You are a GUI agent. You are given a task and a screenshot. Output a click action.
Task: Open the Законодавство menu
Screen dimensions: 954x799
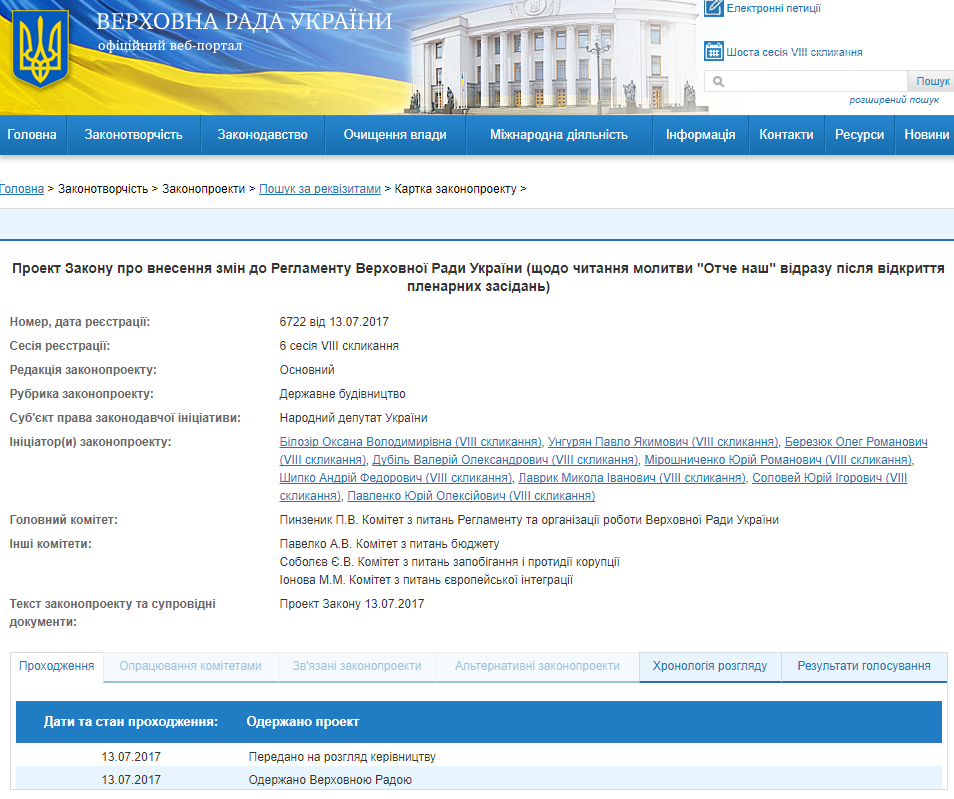[263, 134]
